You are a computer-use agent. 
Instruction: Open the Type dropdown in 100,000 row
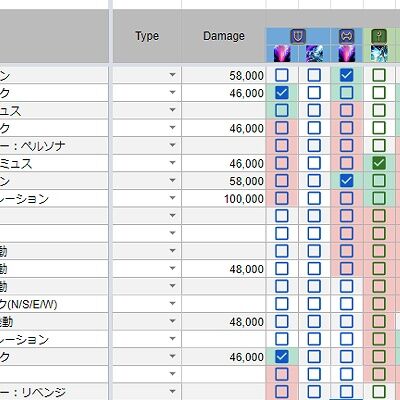pos(172,198)
